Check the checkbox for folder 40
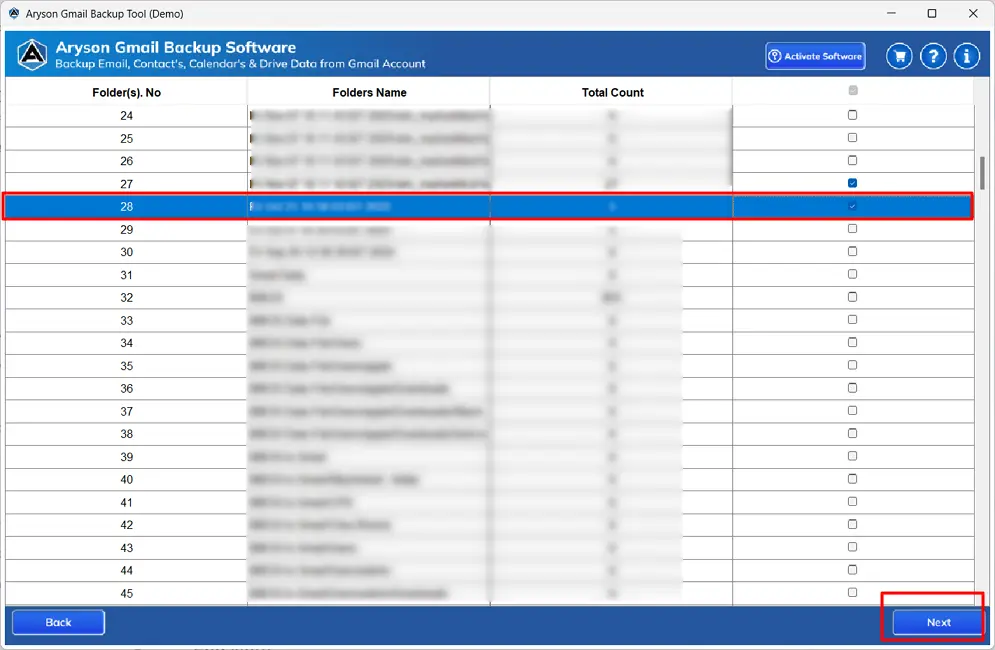Image resolution: width=995 pixels, height=650 pixels. point(852,479)
